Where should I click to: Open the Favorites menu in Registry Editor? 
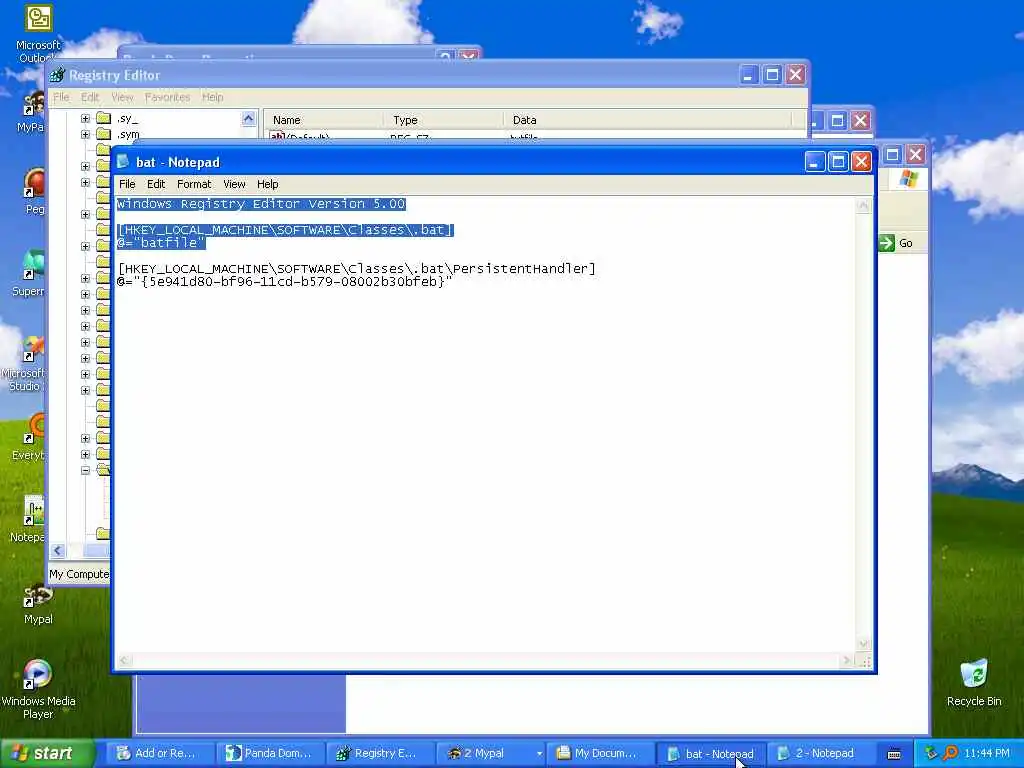167,97
